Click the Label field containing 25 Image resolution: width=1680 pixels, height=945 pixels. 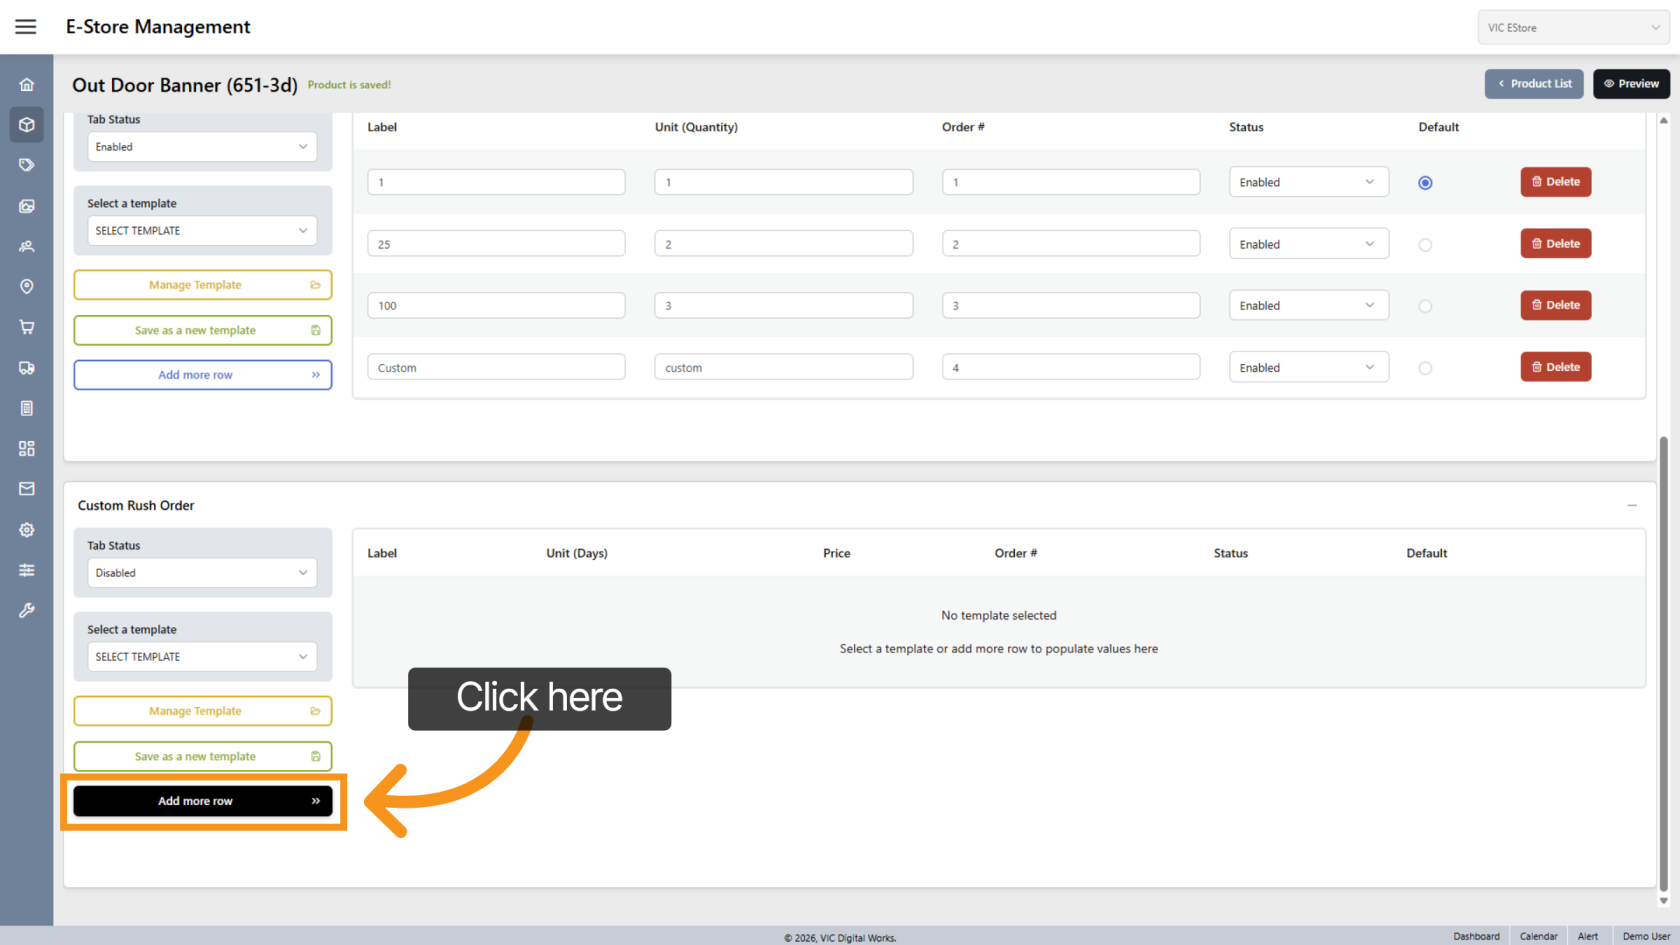pos(496,244)
